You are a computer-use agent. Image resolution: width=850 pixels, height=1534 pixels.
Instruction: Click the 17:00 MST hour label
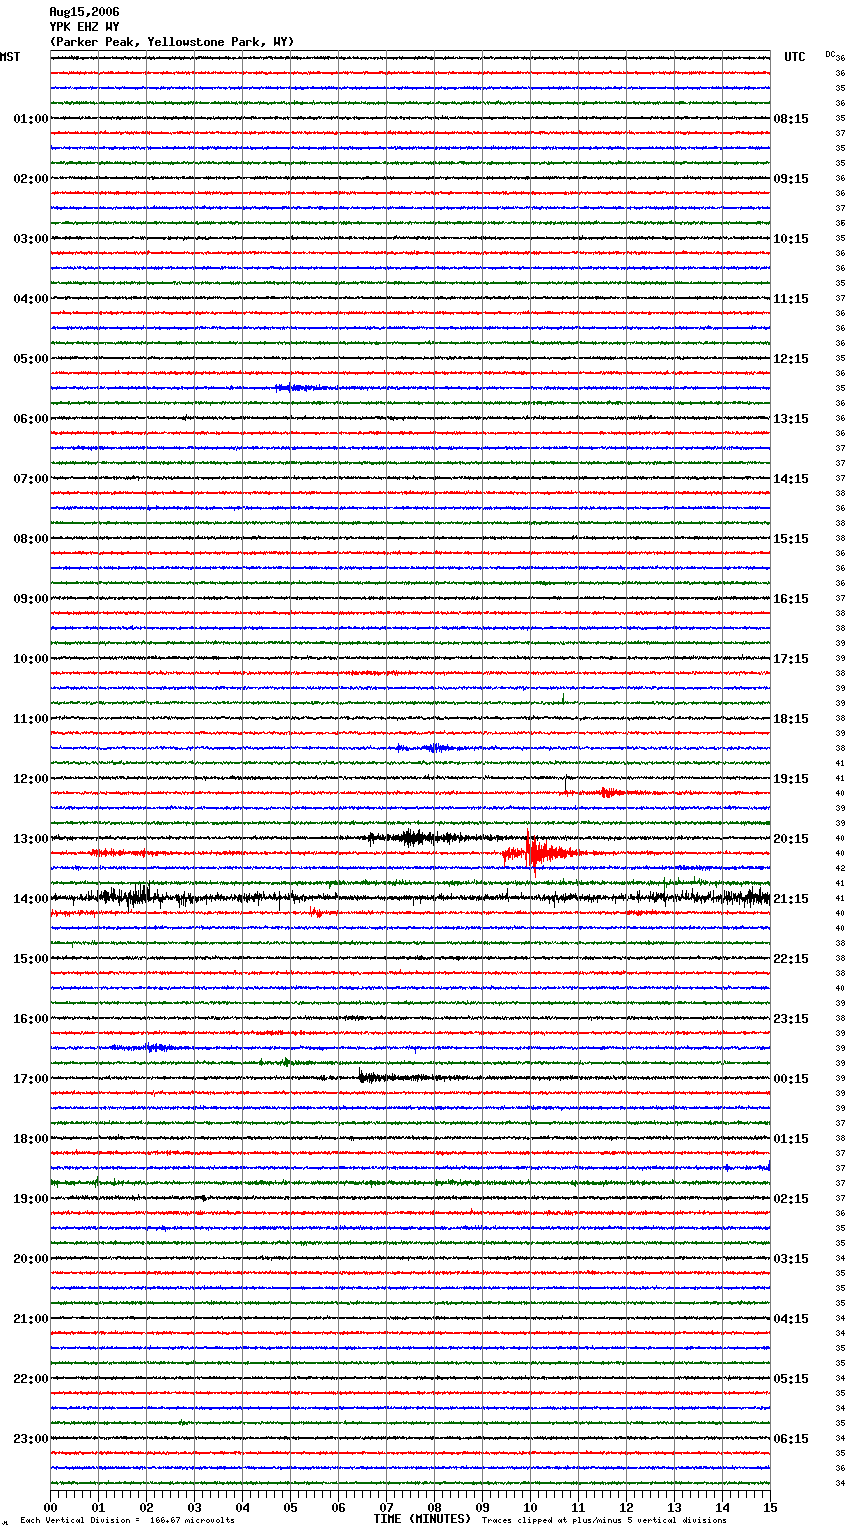click(31, 1079)
